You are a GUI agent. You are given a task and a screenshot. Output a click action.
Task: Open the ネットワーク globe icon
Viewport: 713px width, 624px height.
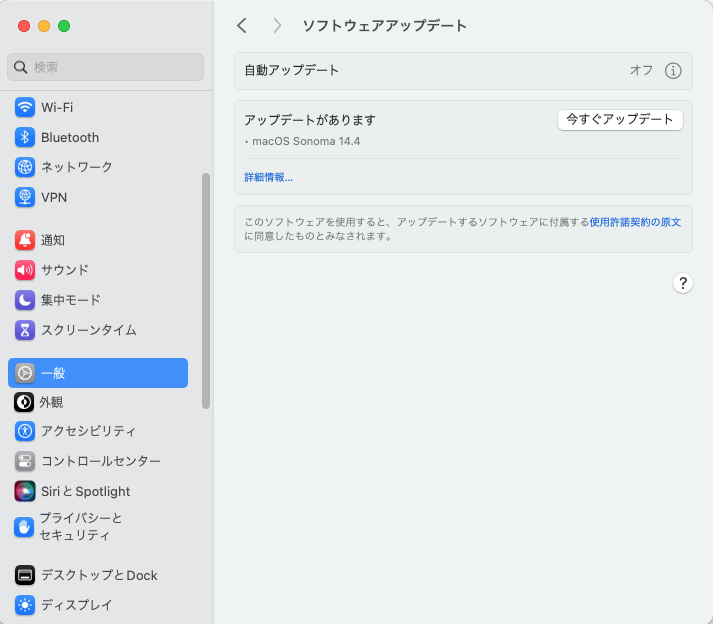25,167
